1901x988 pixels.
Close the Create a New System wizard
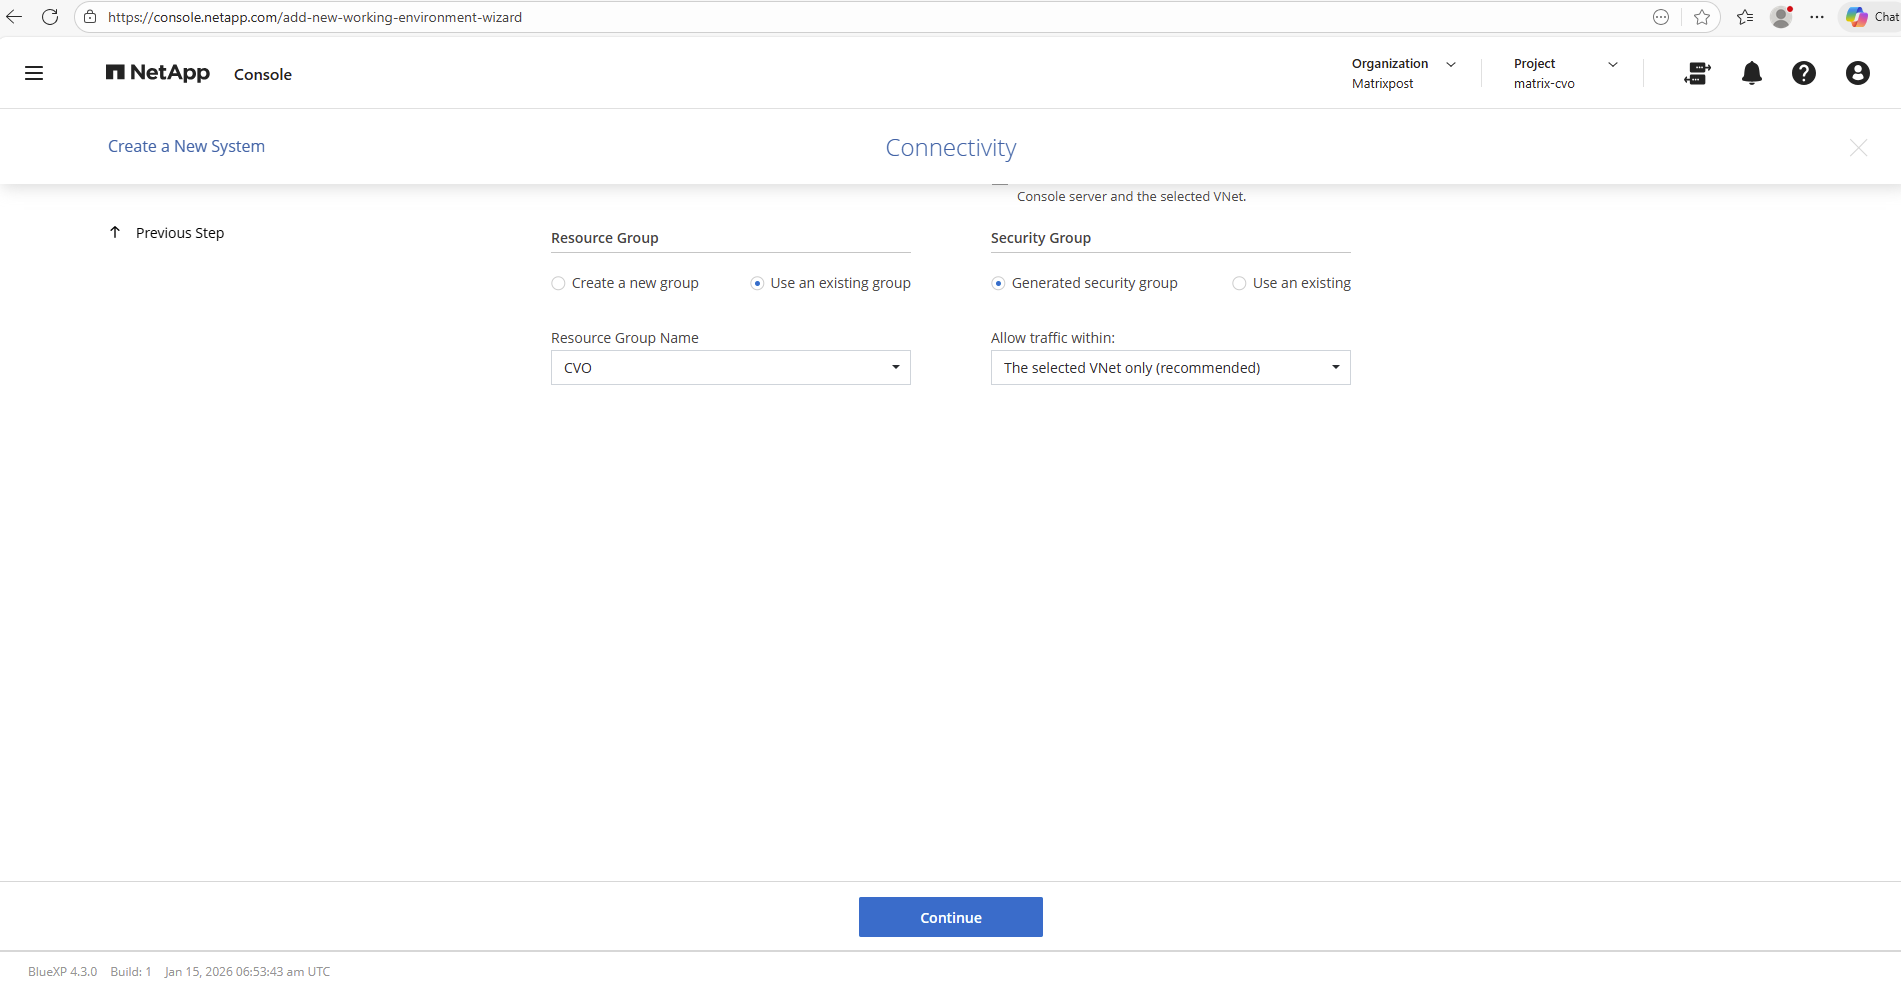pyautogui.click(x=1857, y=148)
